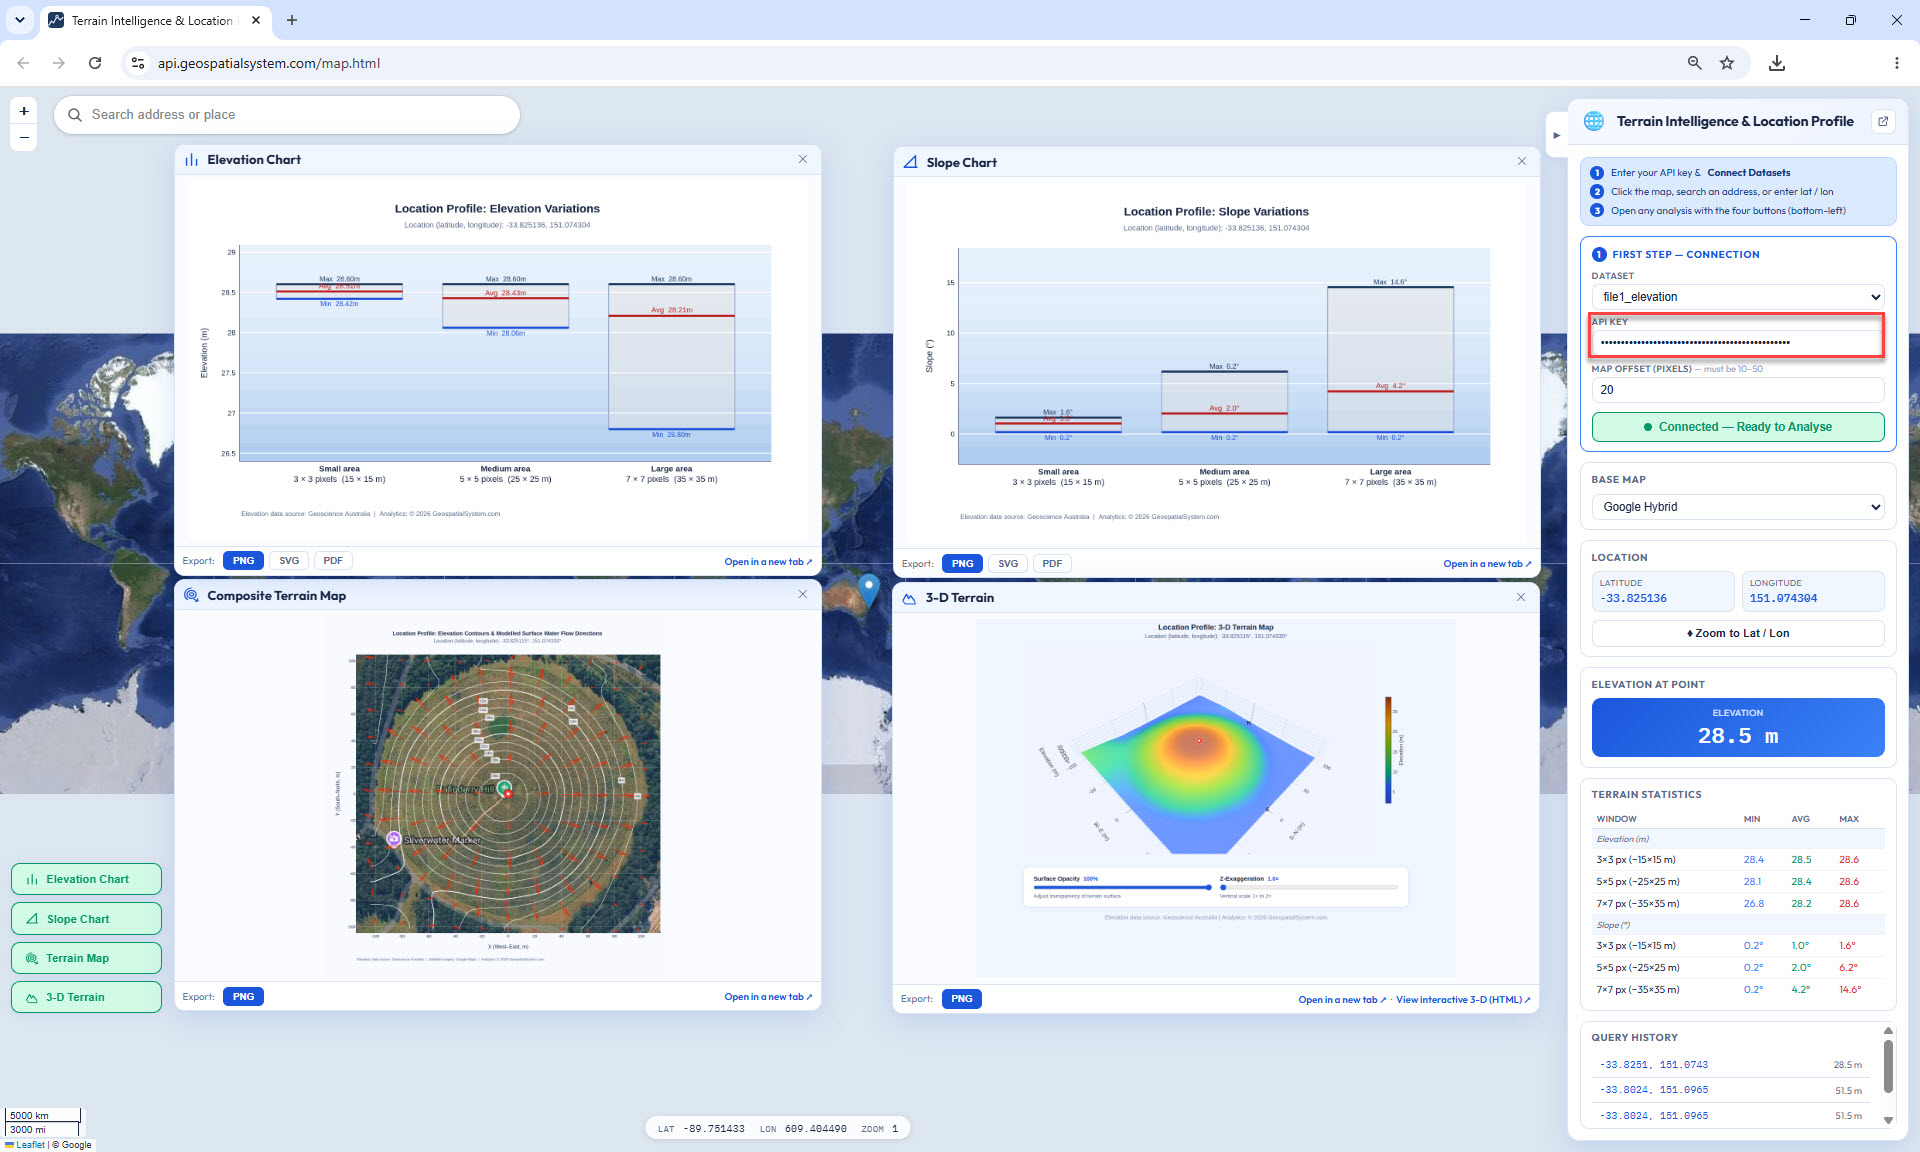Export Slope Chart as PNG
1920x1152 pixels.
962,564
